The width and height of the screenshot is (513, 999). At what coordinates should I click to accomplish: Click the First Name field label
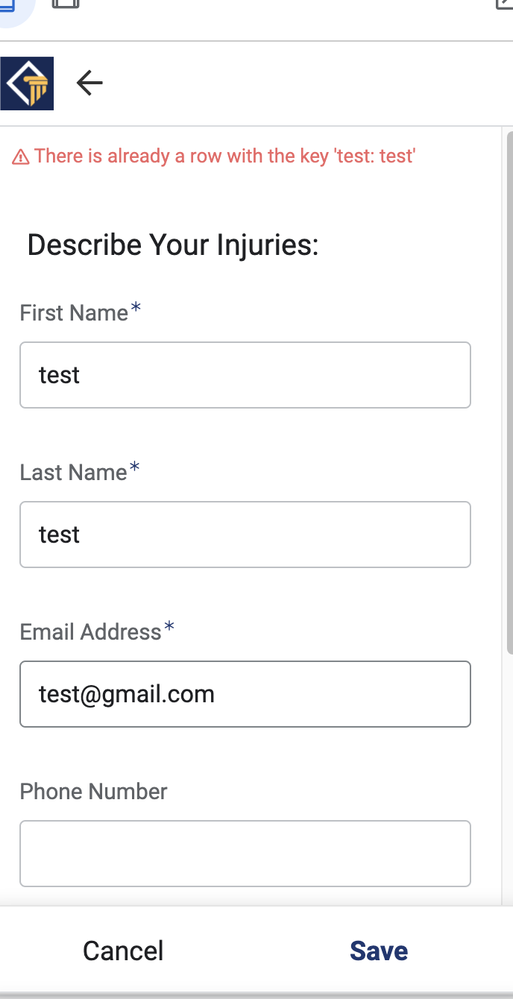[x=74, y=313]
